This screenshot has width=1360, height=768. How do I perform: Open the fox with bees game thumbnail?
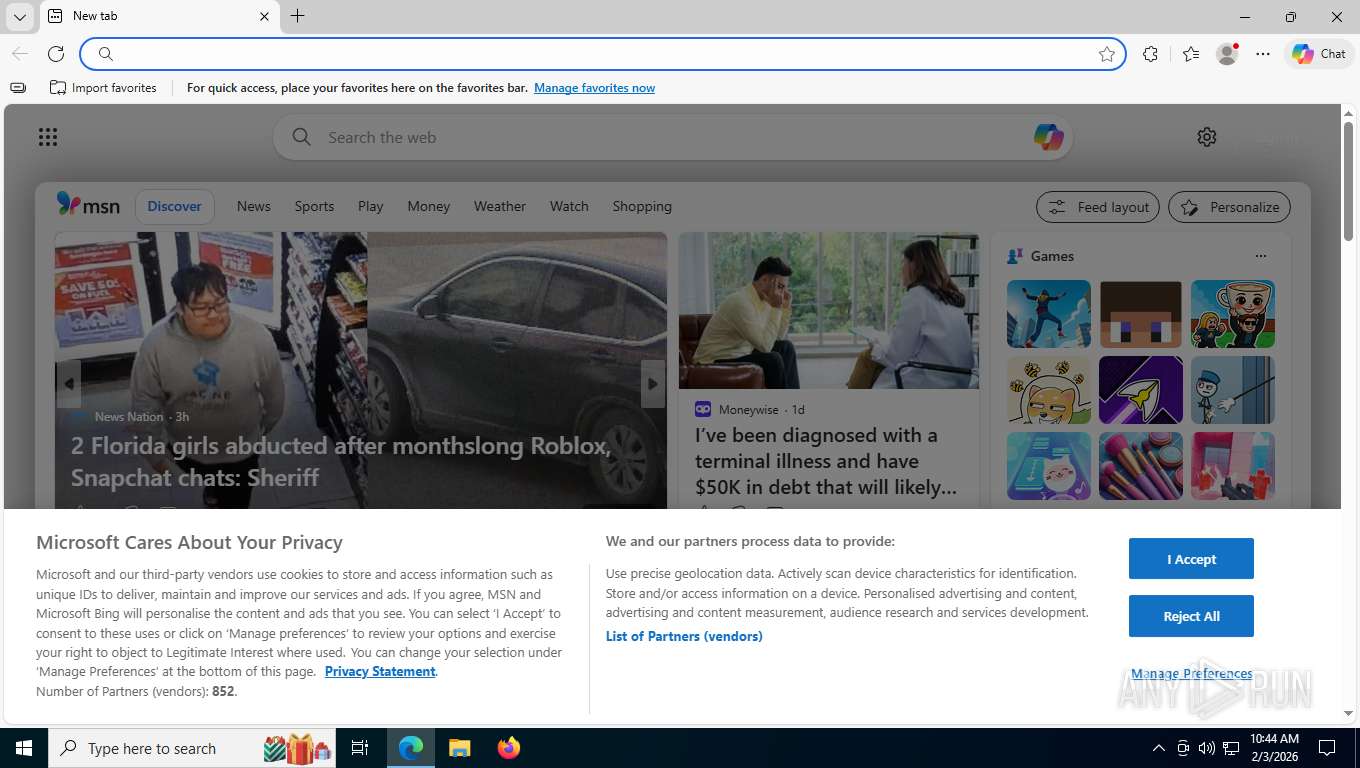coord(1049,390)
